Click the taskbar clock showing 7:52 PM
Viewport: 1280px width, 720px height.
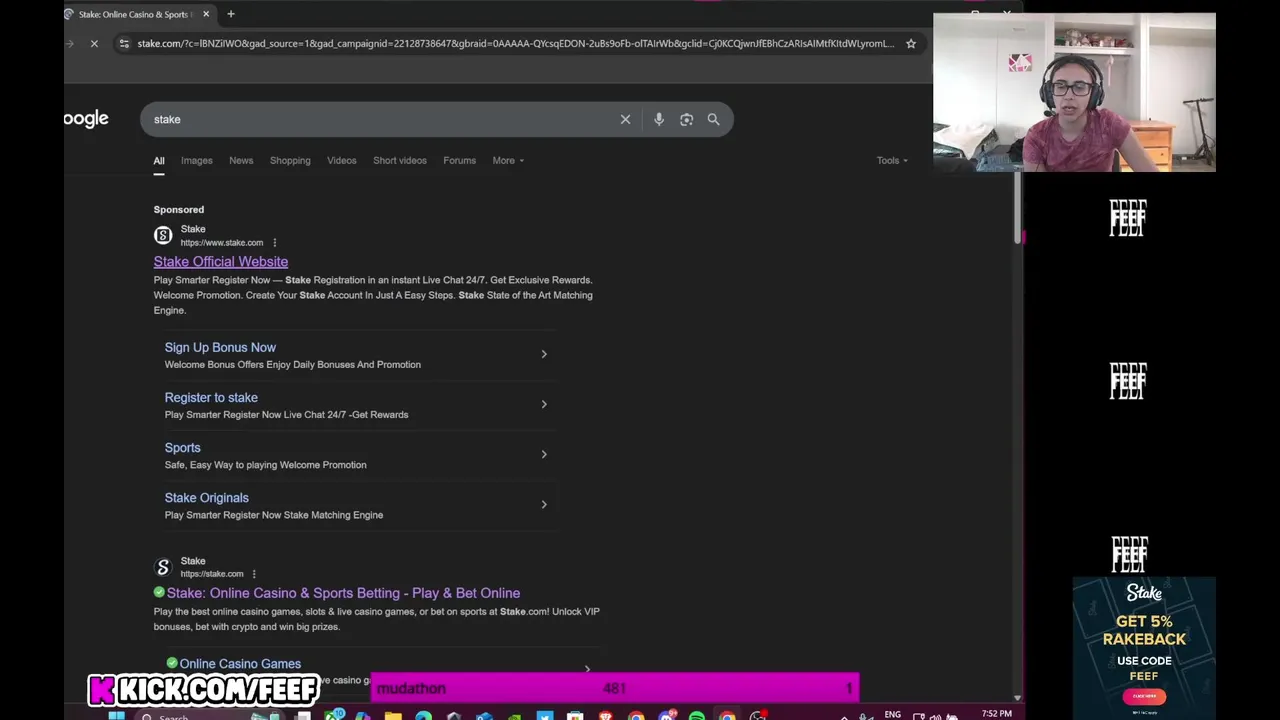[996, 714]
